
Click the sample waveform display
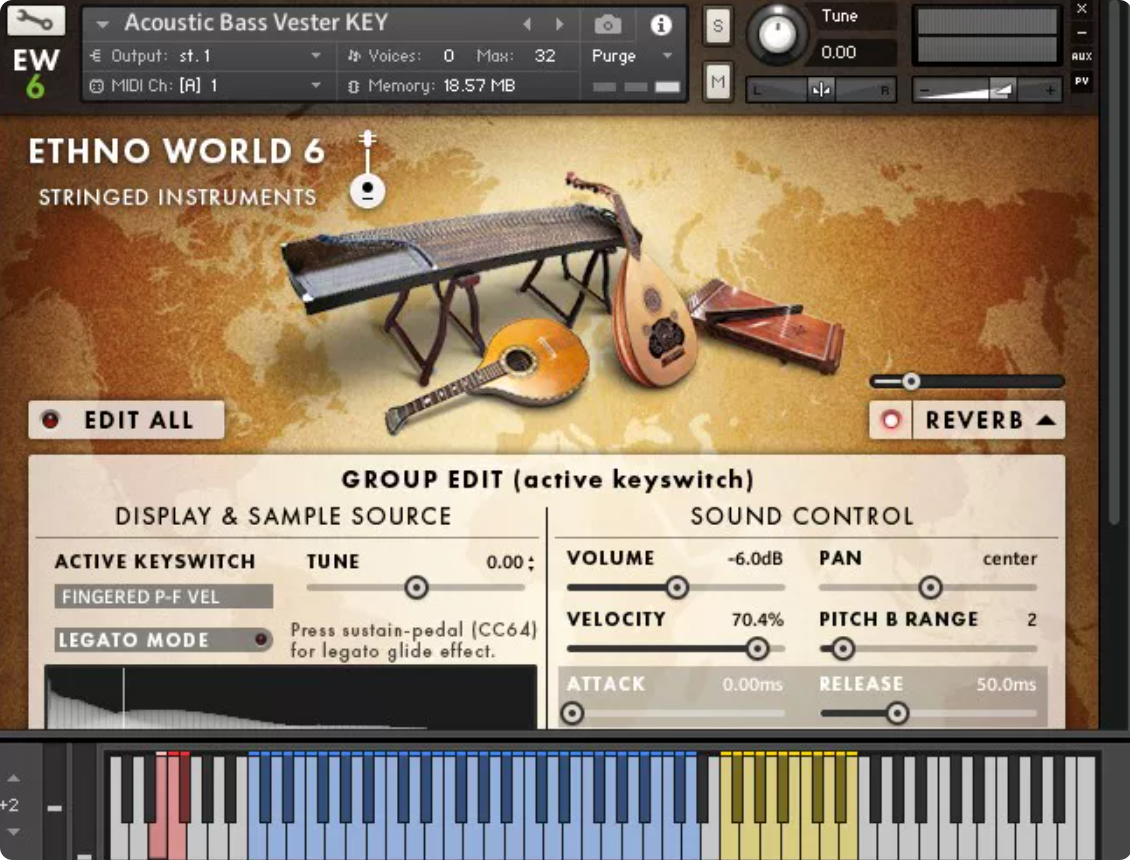(291, 698)
